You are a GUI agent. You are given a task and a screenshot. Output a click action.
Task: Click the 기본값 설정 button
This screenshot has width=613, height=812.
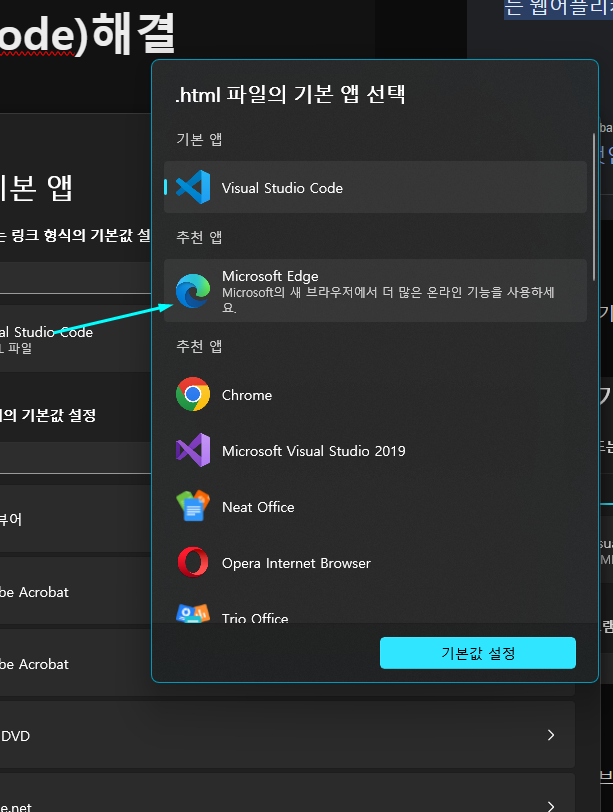tap(477, 653)
